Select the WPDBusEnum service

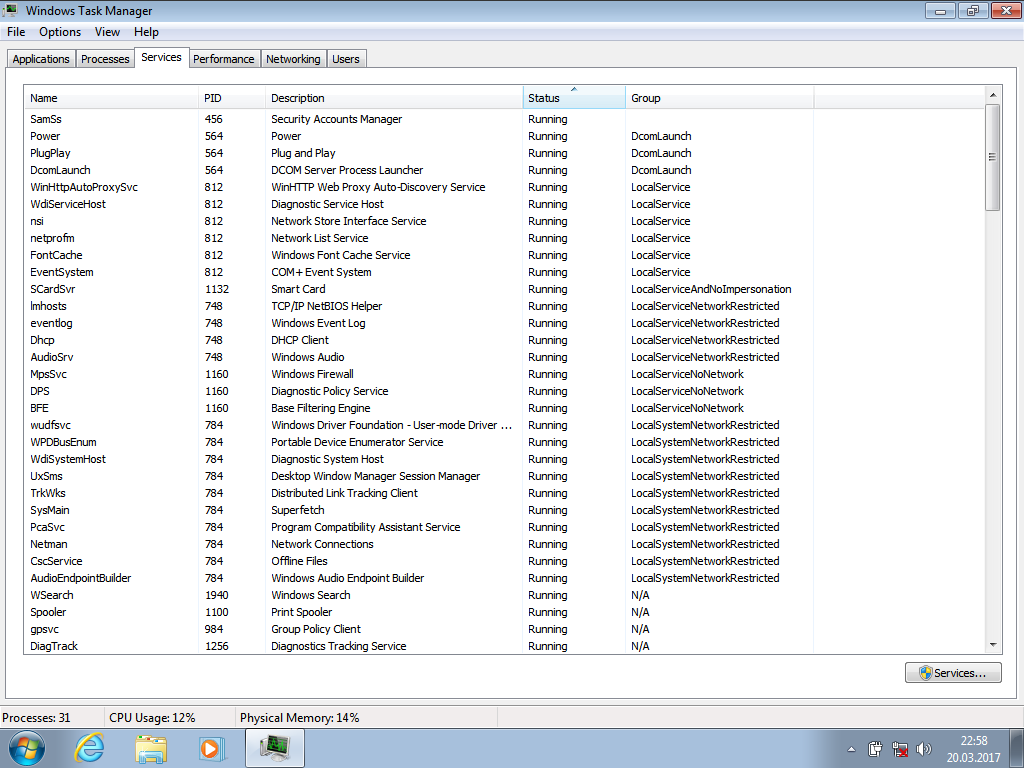click(63, 441)
